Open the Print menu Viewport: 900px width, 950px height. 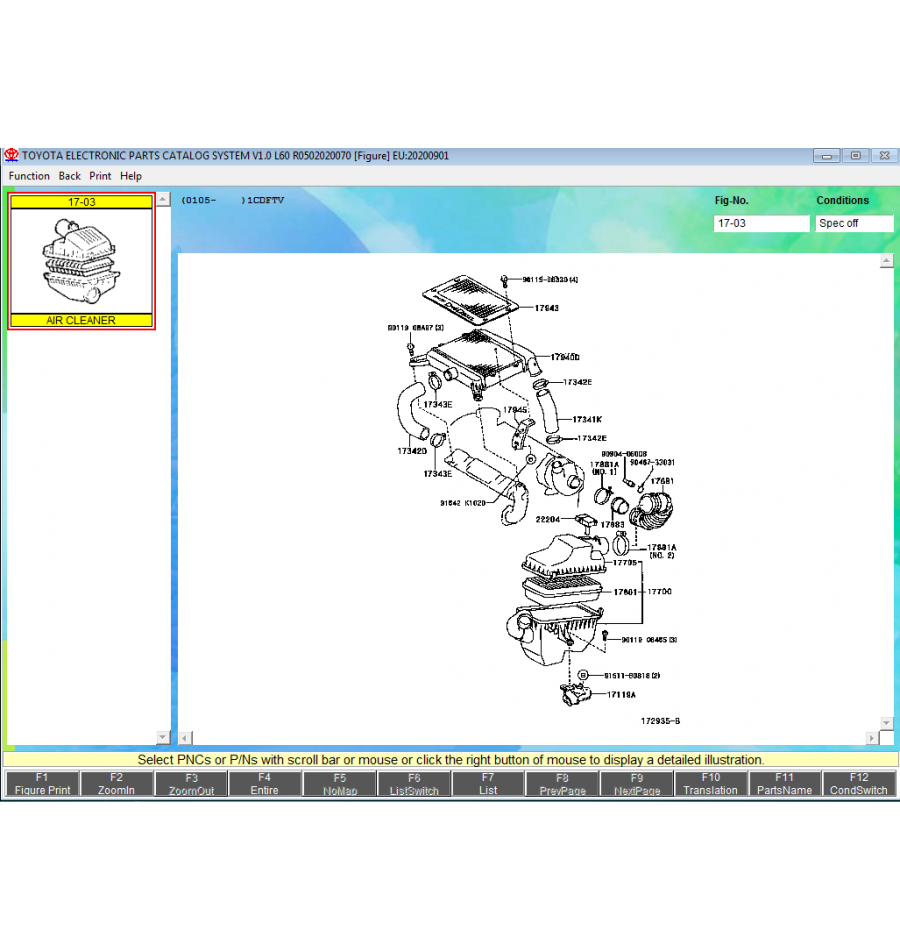click(100, 176)
